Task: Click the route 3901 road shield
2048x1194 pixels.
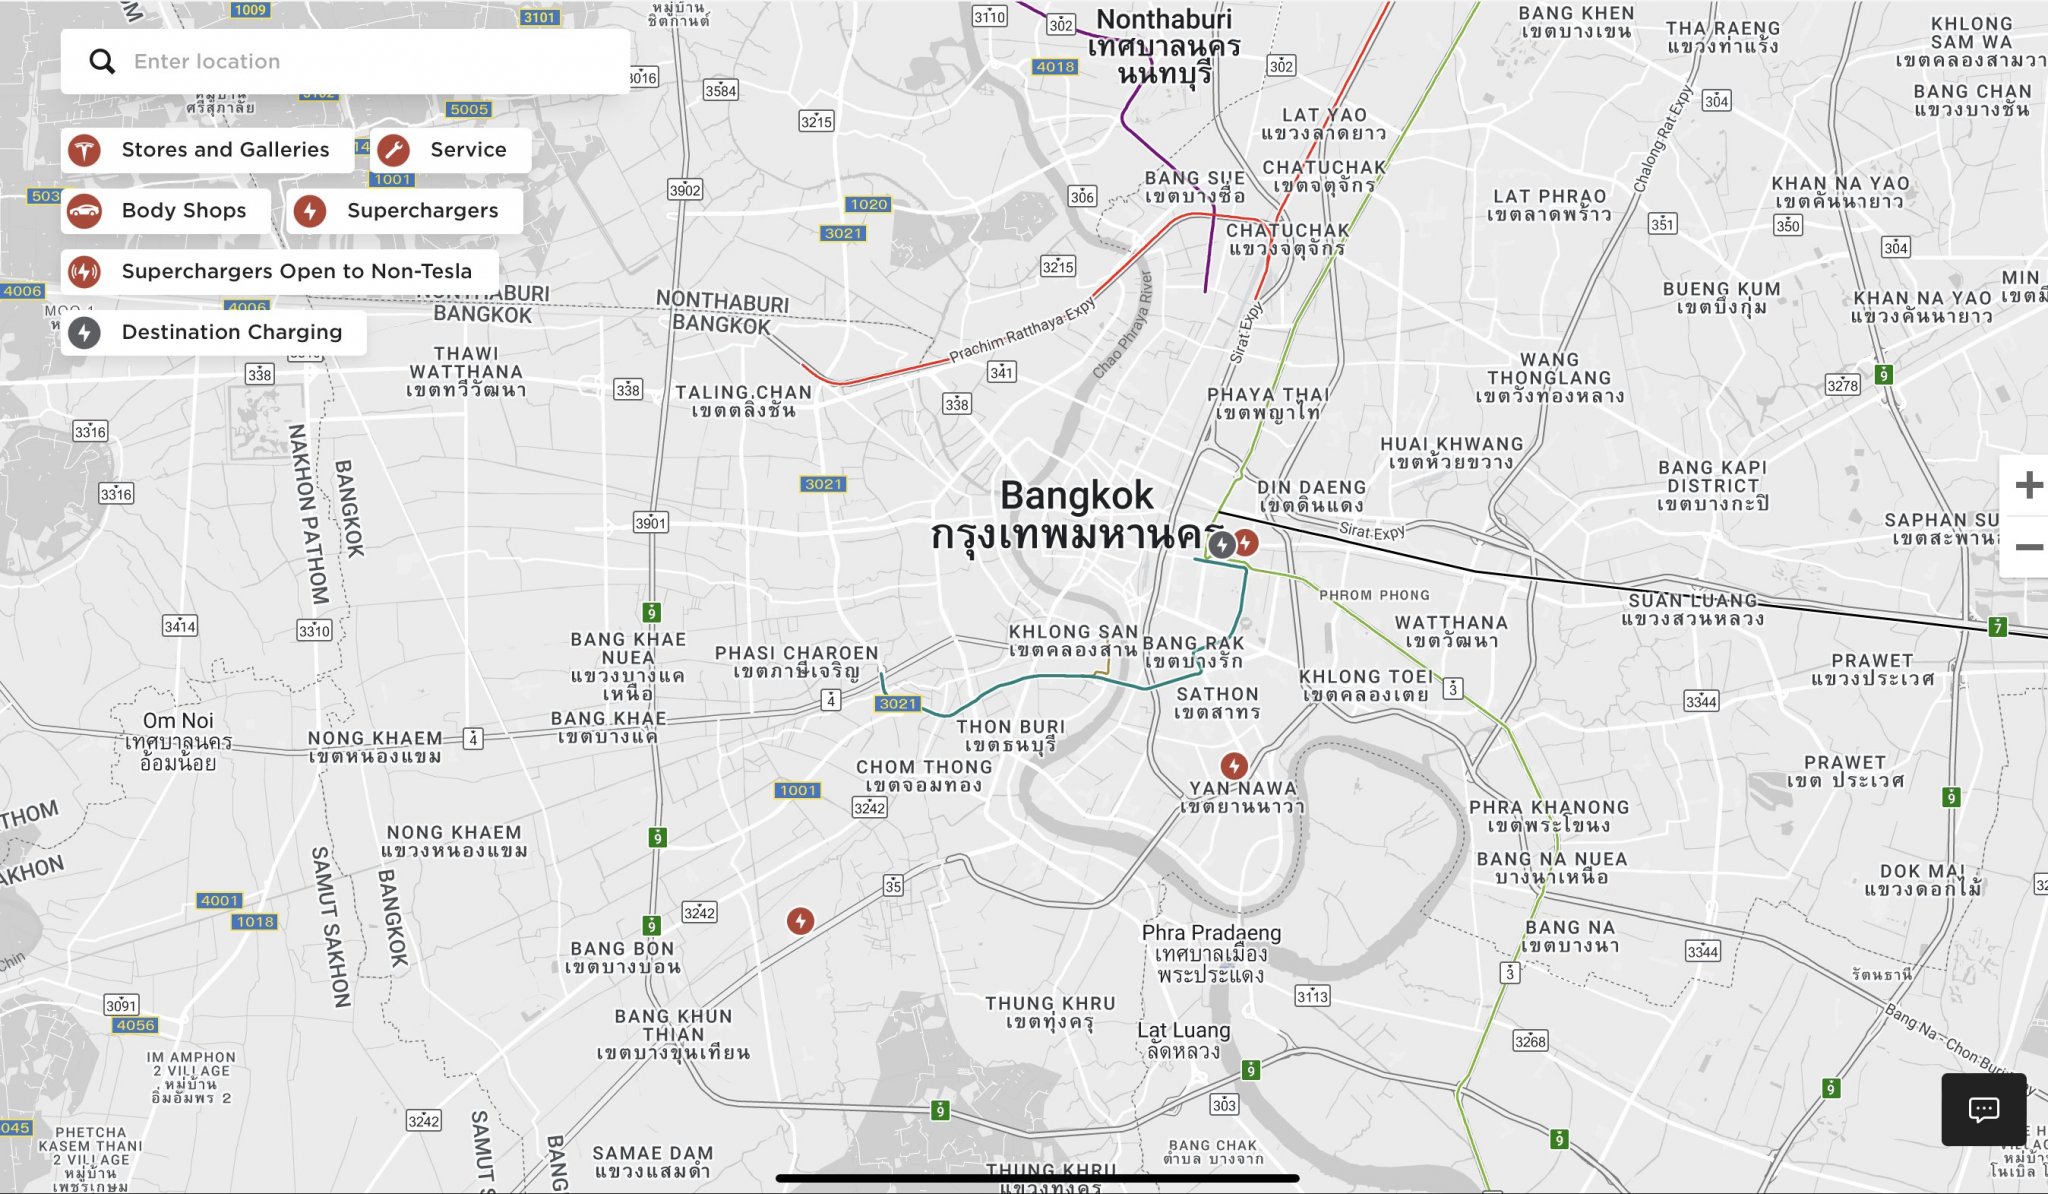Action: point(651,523)
